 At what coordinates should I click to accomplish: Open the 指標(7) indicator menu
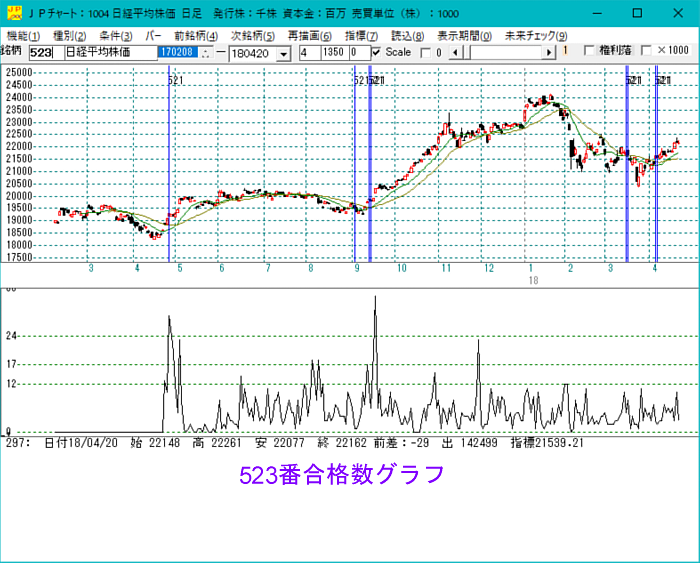(361, 36)
